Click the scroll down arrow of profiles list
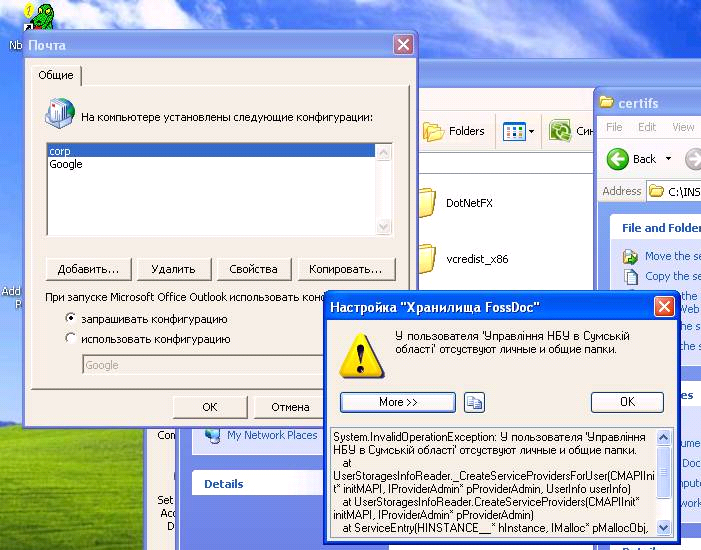Image resolution: width=701 pixels, height=550 pixels. pyautogui.click(x=383, y=226)
